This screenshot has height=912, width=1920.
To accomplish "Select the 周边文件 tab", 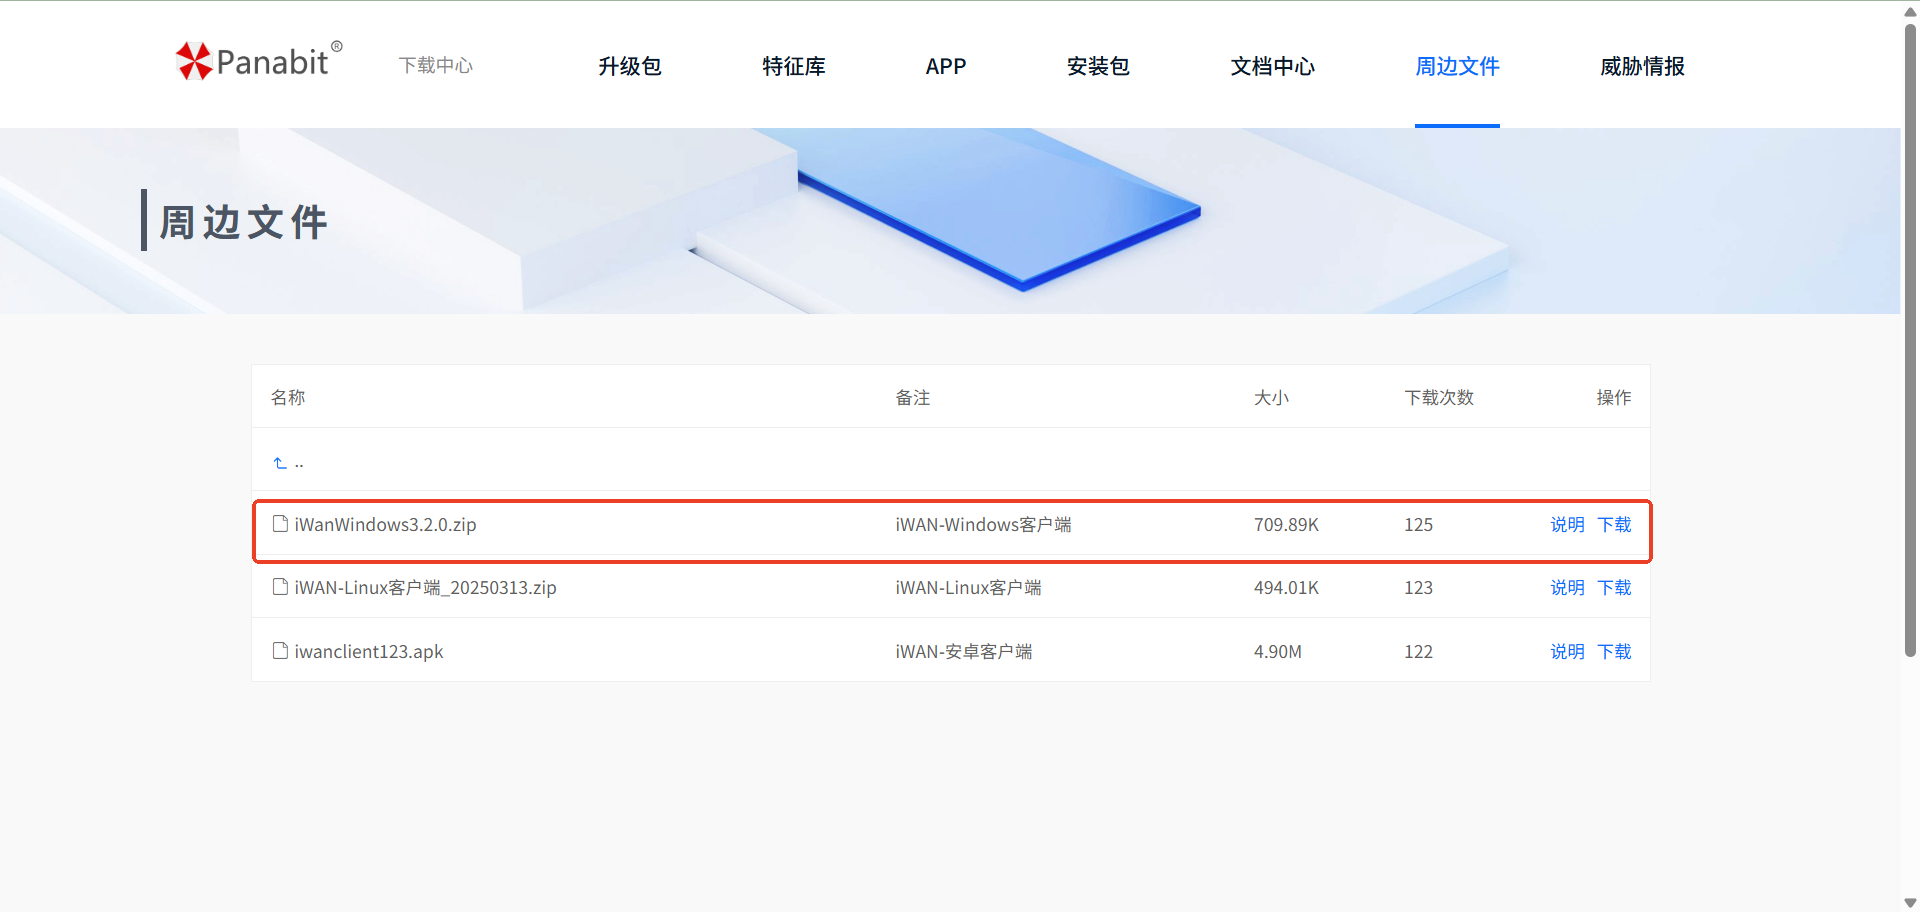I will point(1457,66).
